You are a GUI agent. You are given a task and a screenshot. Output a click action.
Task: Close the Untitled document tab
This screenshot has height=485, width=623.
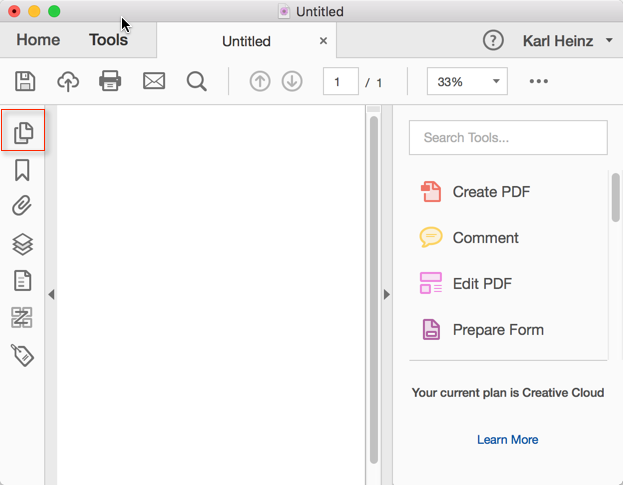coord(323,41)
